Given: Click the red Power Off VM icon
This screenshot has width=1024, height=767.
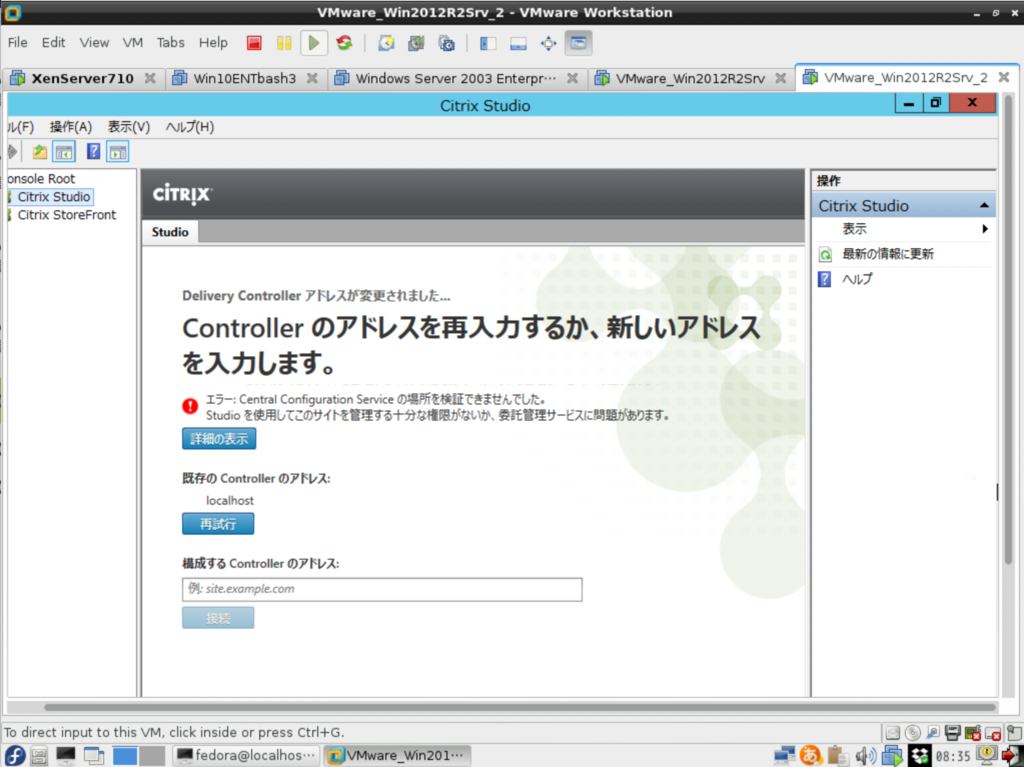Looking at the screenshot, I should (x=254, y=43).
